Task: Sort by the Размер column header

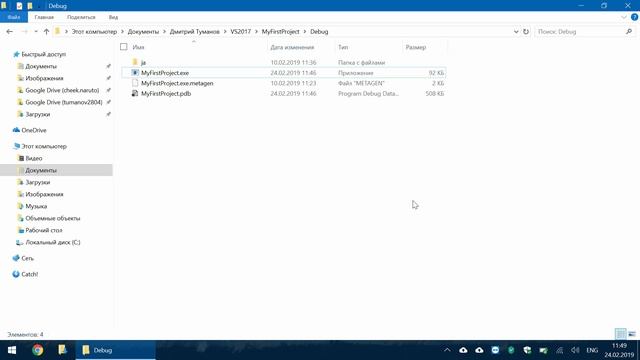Action: [416, 47]
